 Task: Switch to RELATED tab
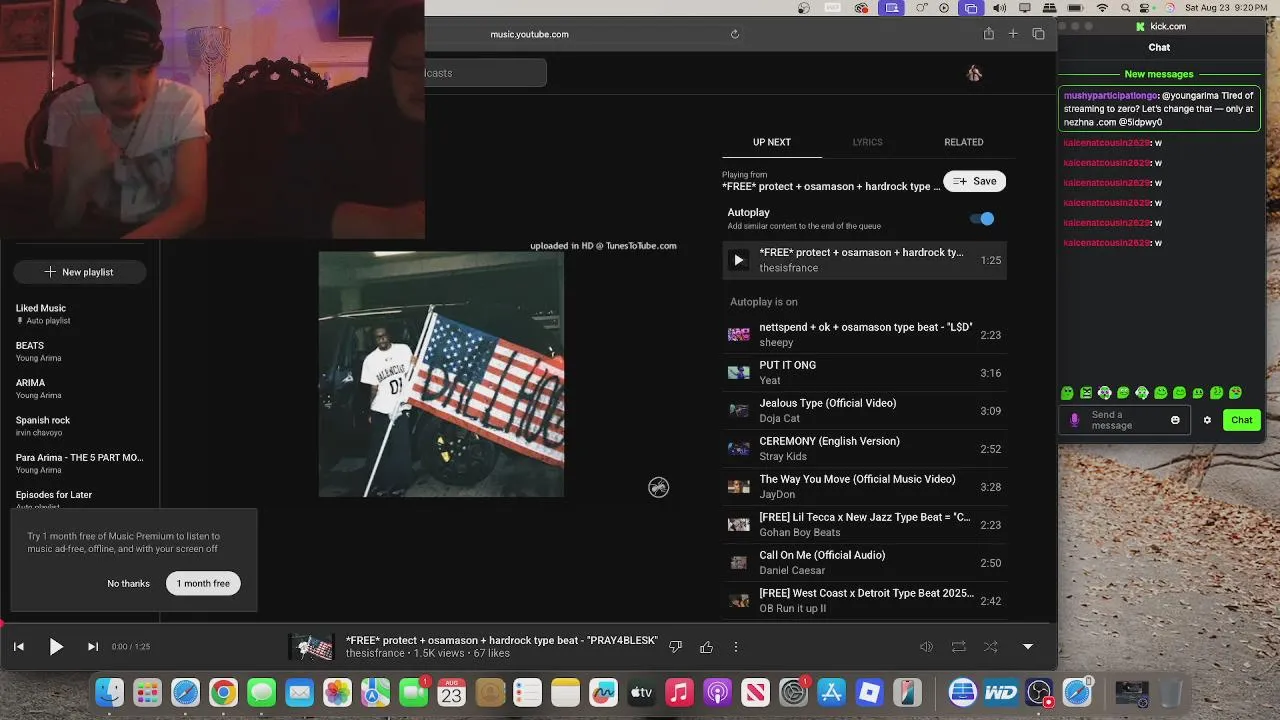[964, 142]
